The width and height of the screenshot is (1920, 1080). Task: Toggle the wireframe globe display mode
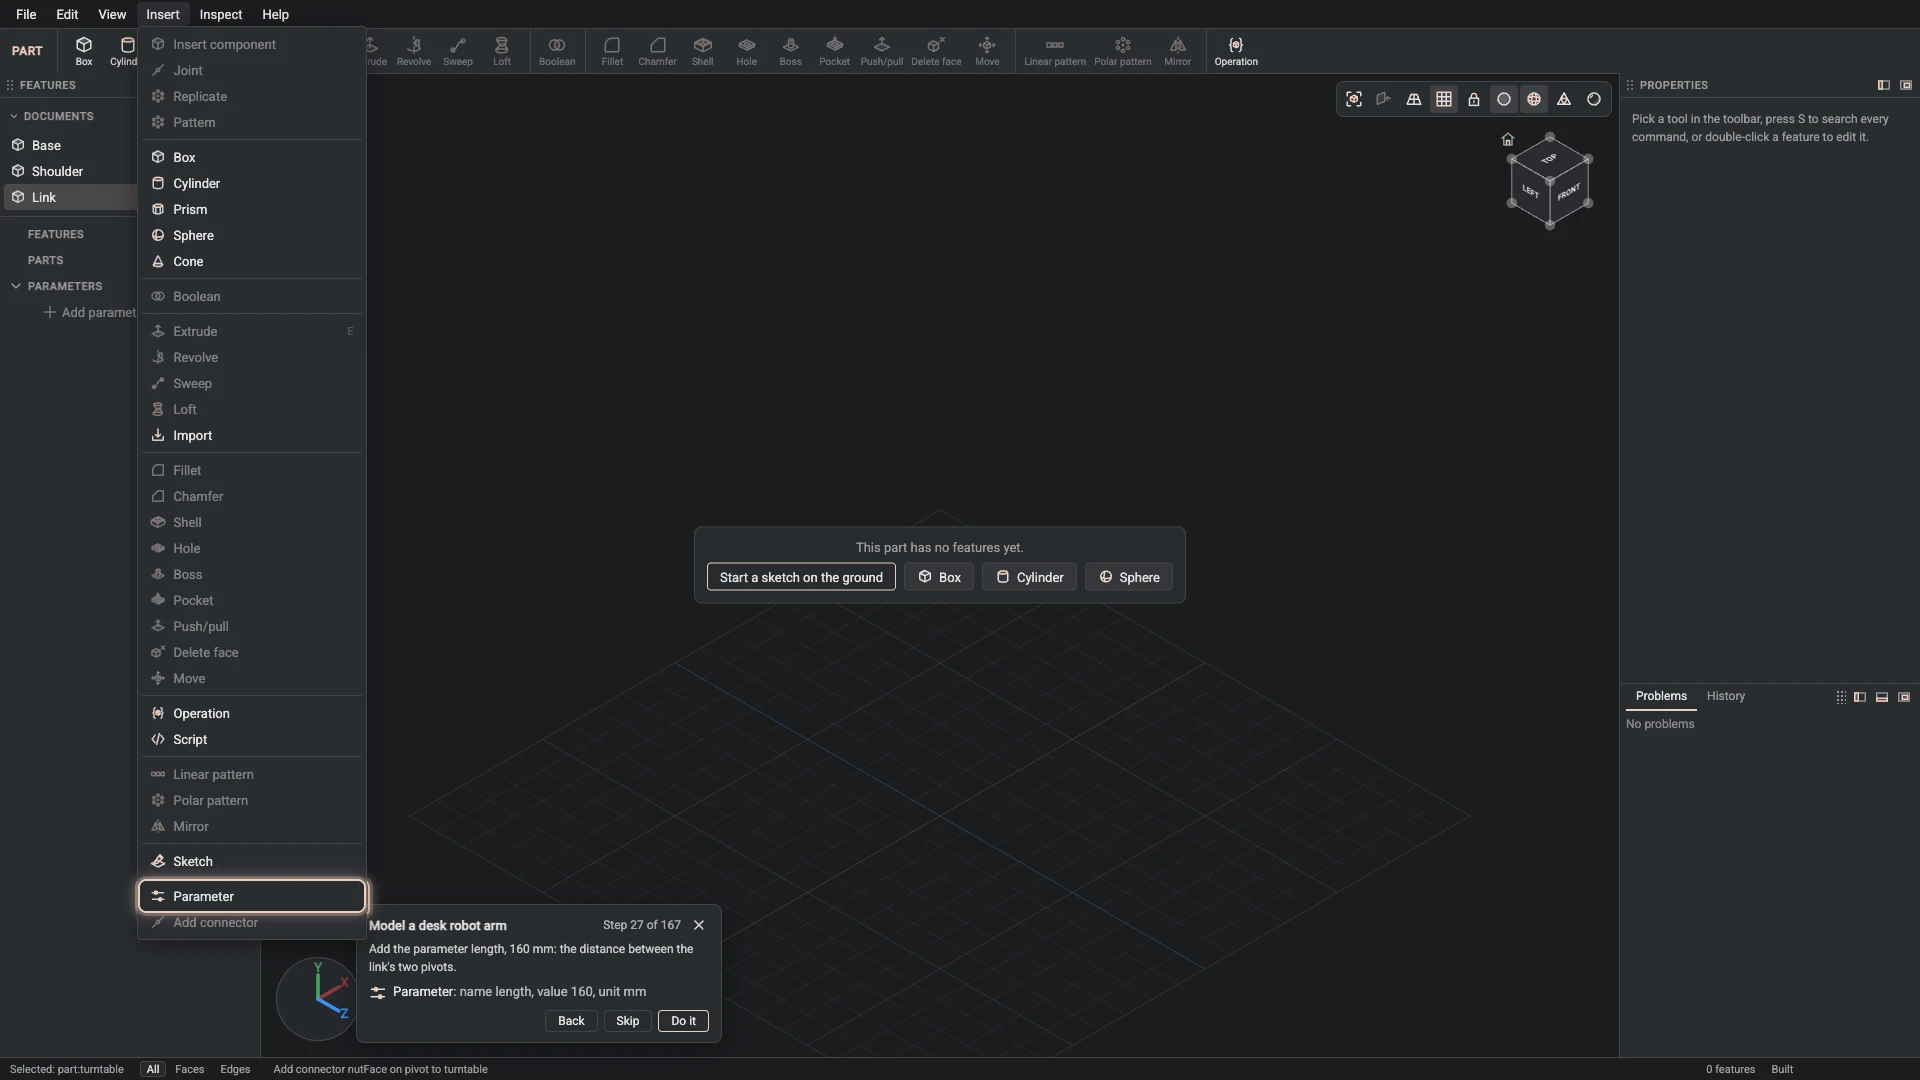pyautogui.click(x=1534, y=99)
